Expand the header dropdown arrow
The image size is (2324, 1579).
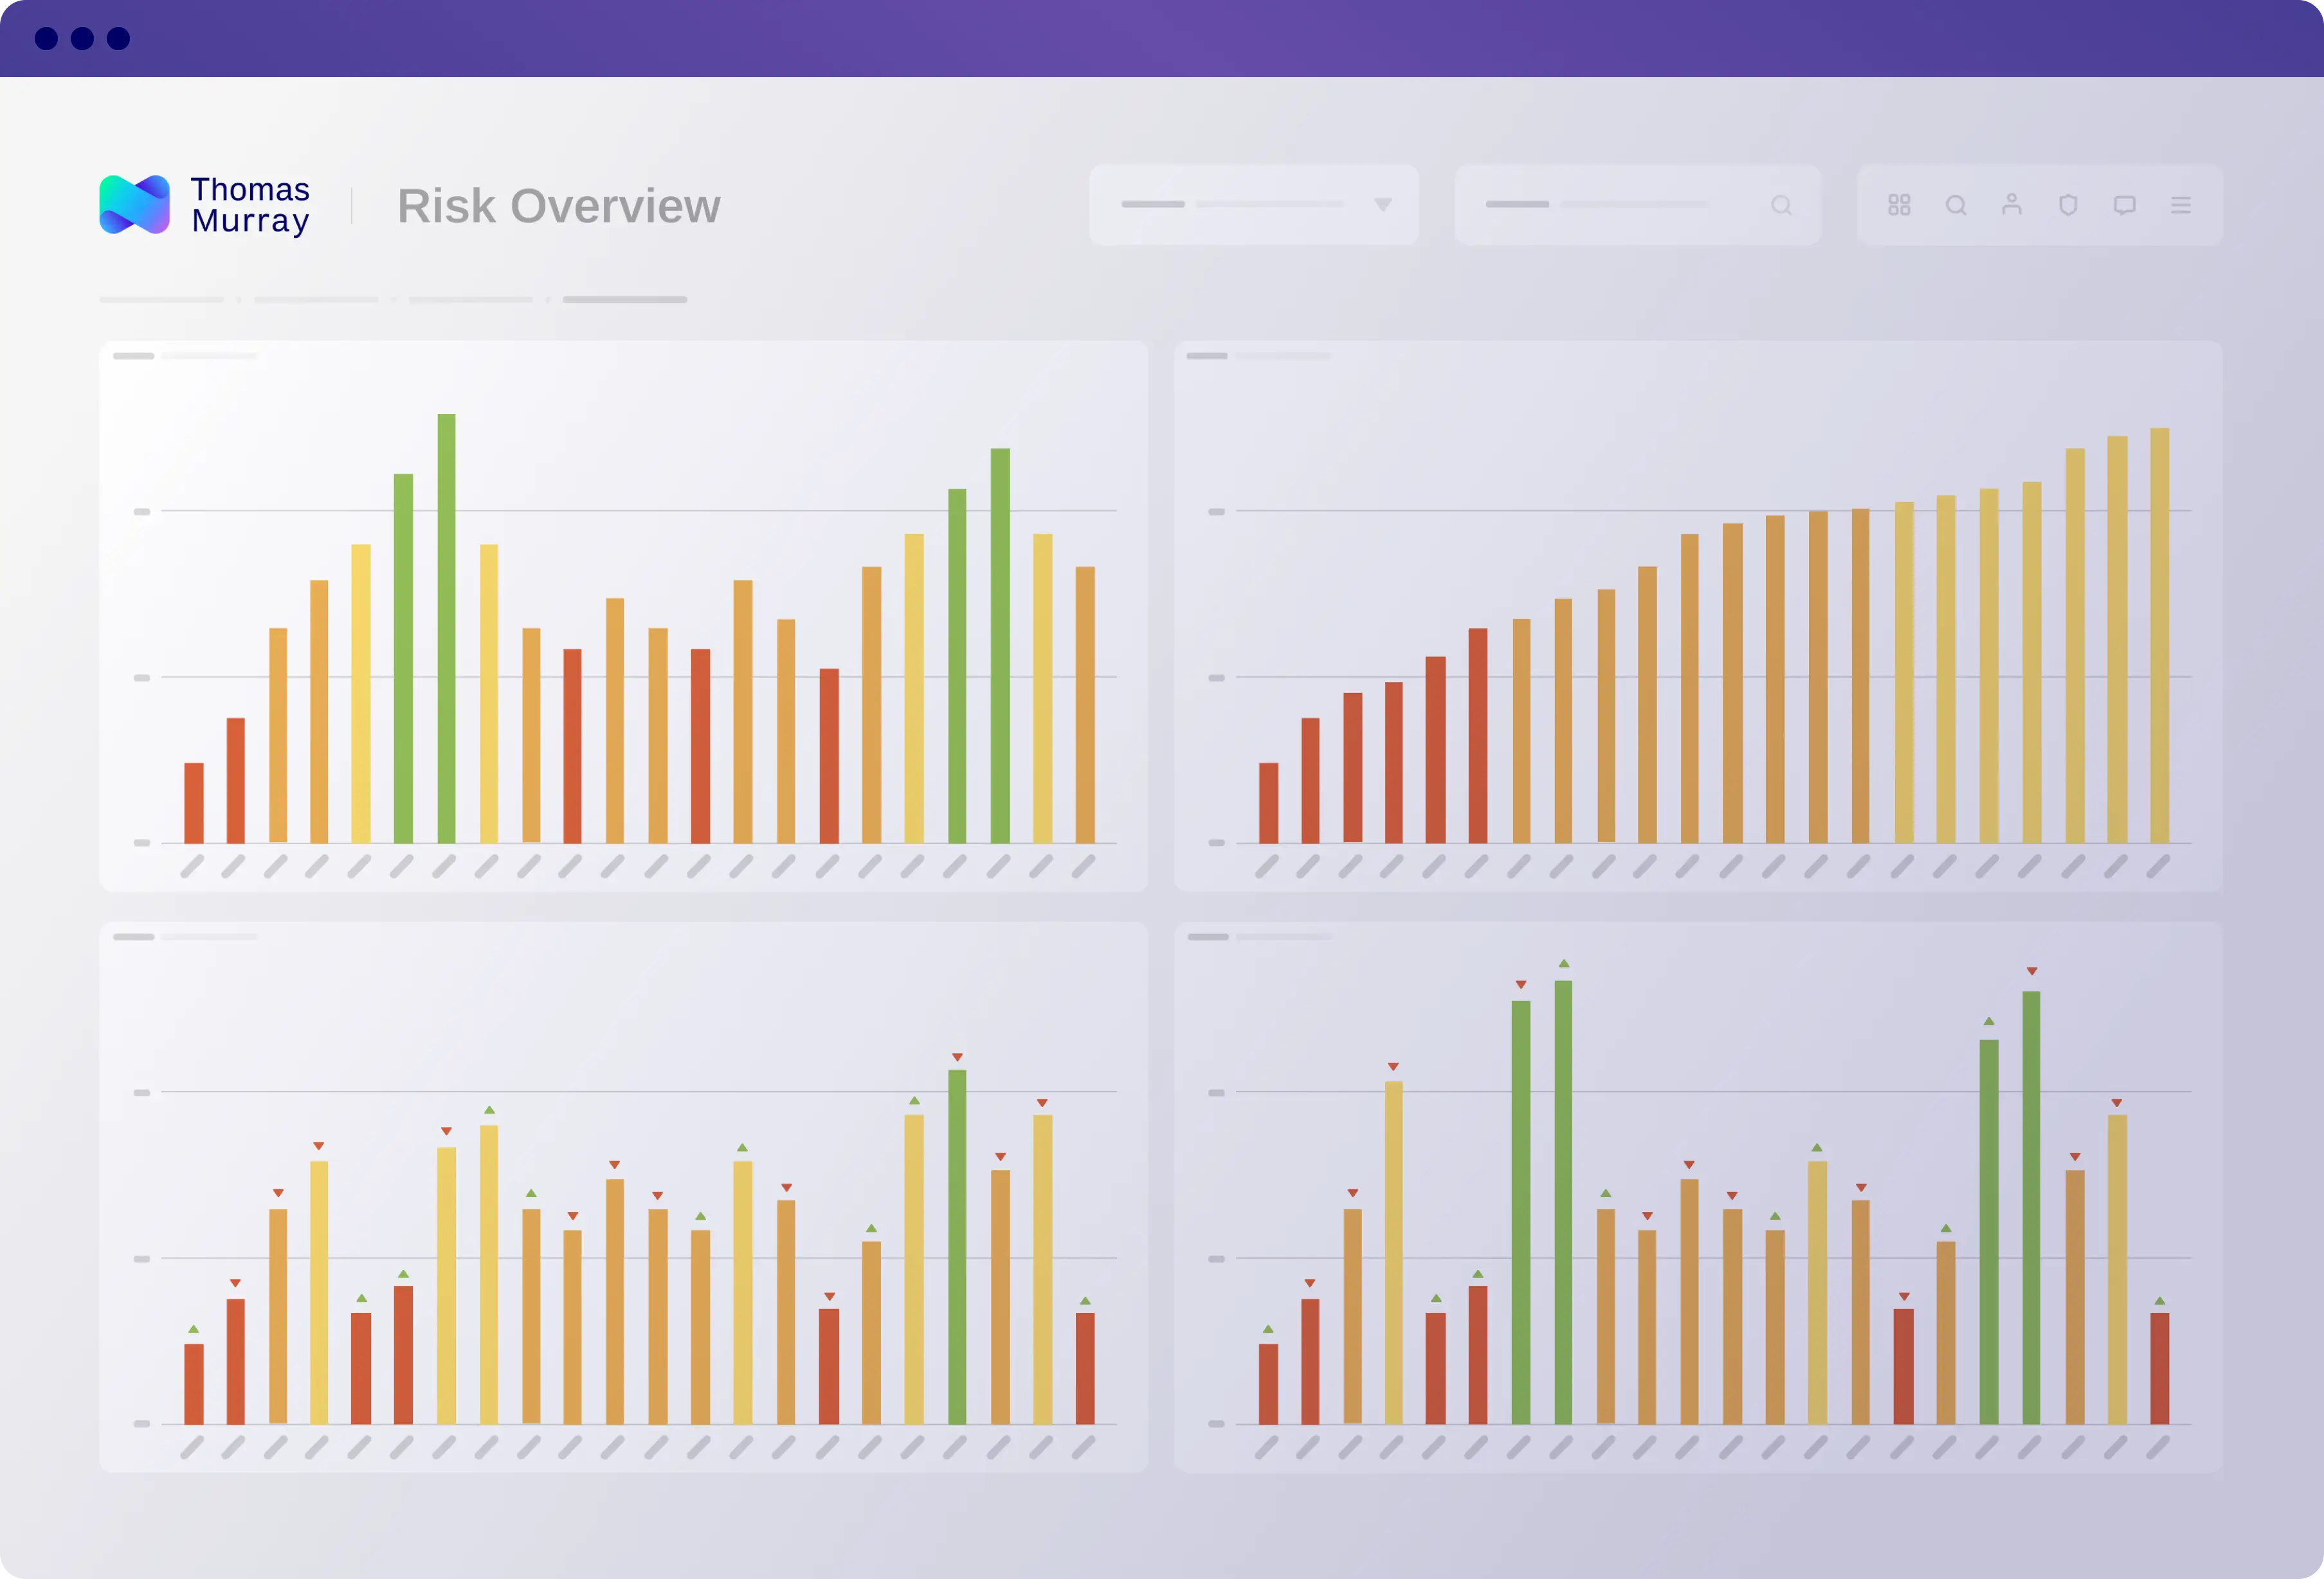coord(1383,205)
